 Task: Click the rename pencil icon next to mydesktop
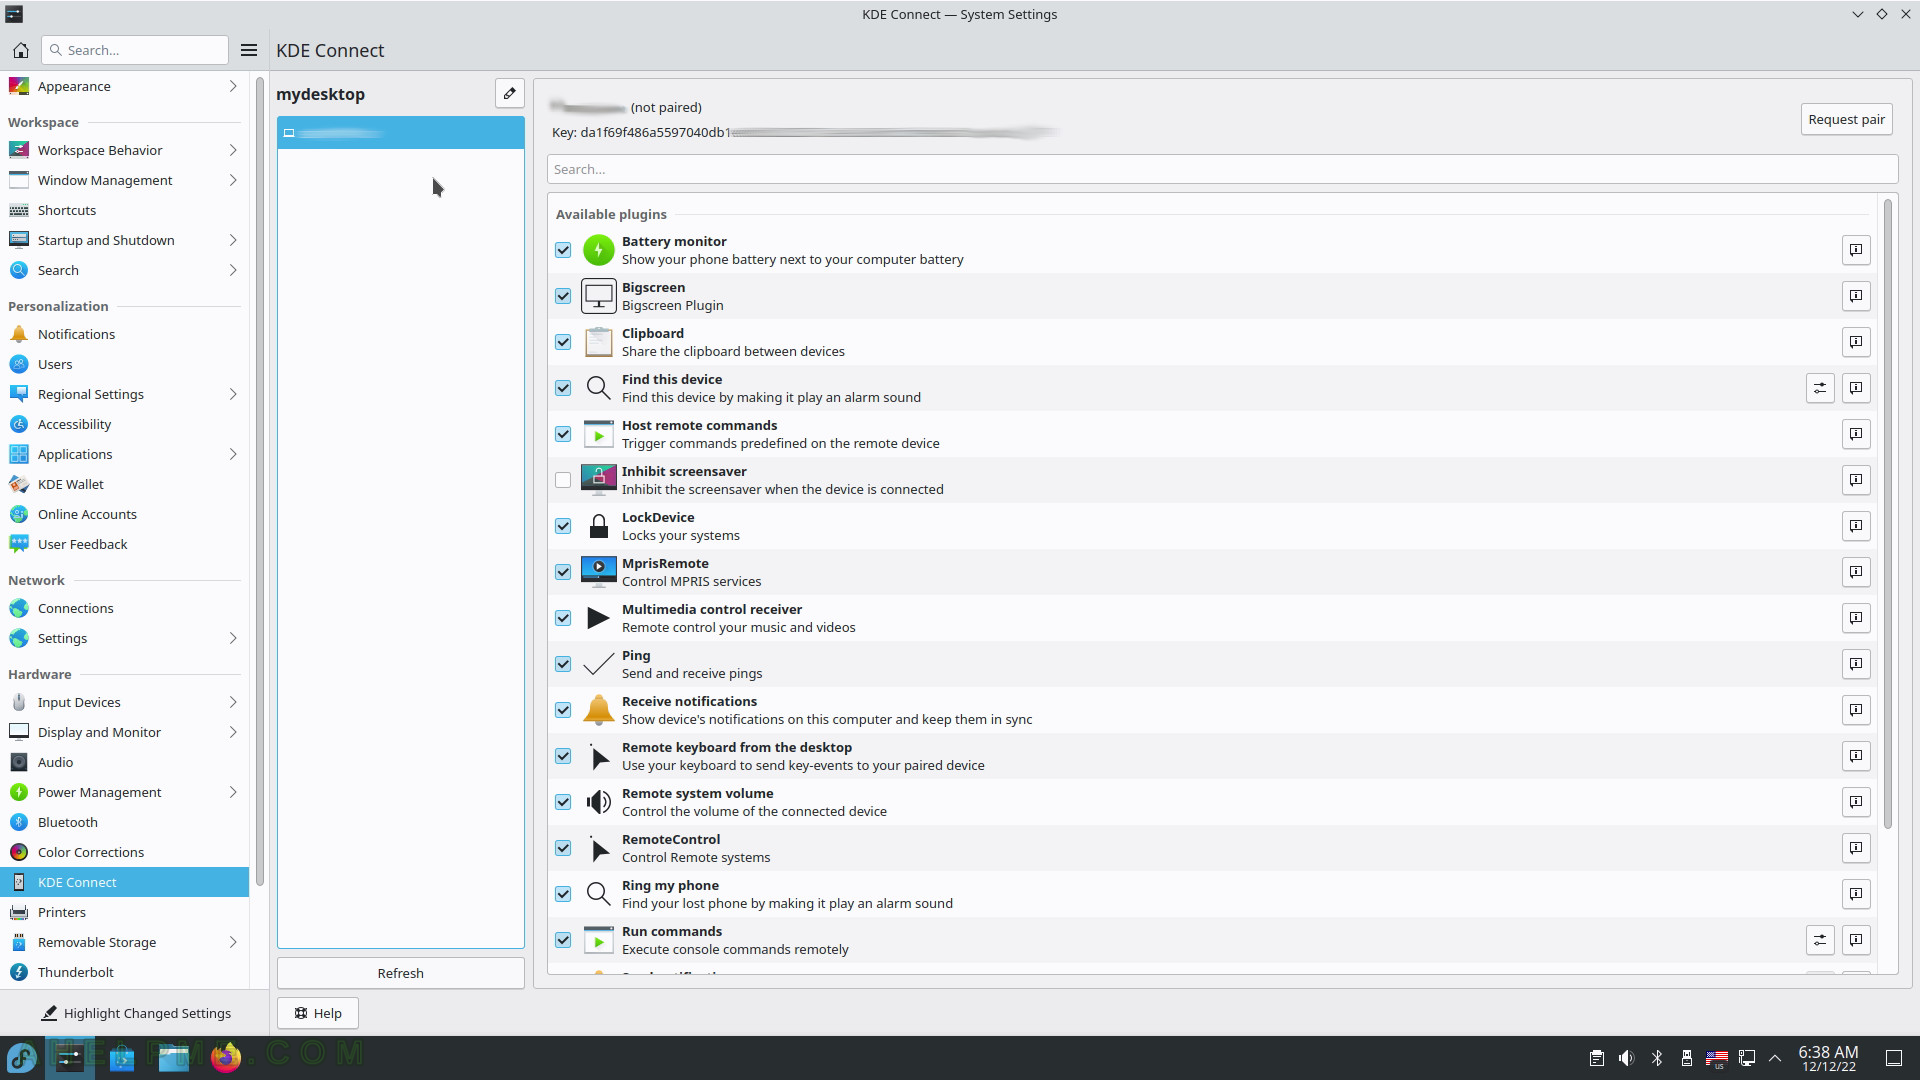[510, 93]
